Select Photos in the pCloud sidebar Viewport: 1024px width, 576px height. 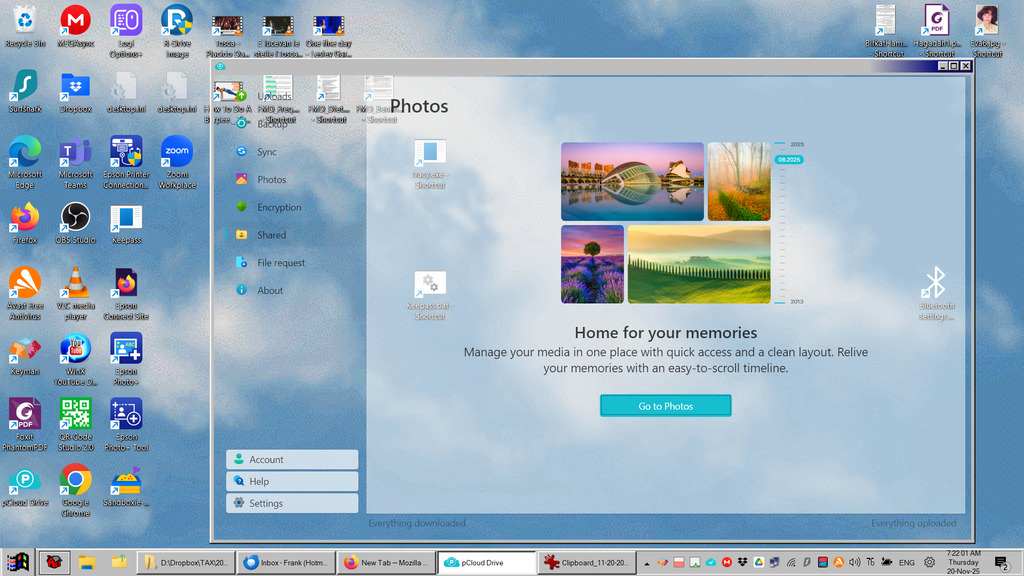pos(271,180)
